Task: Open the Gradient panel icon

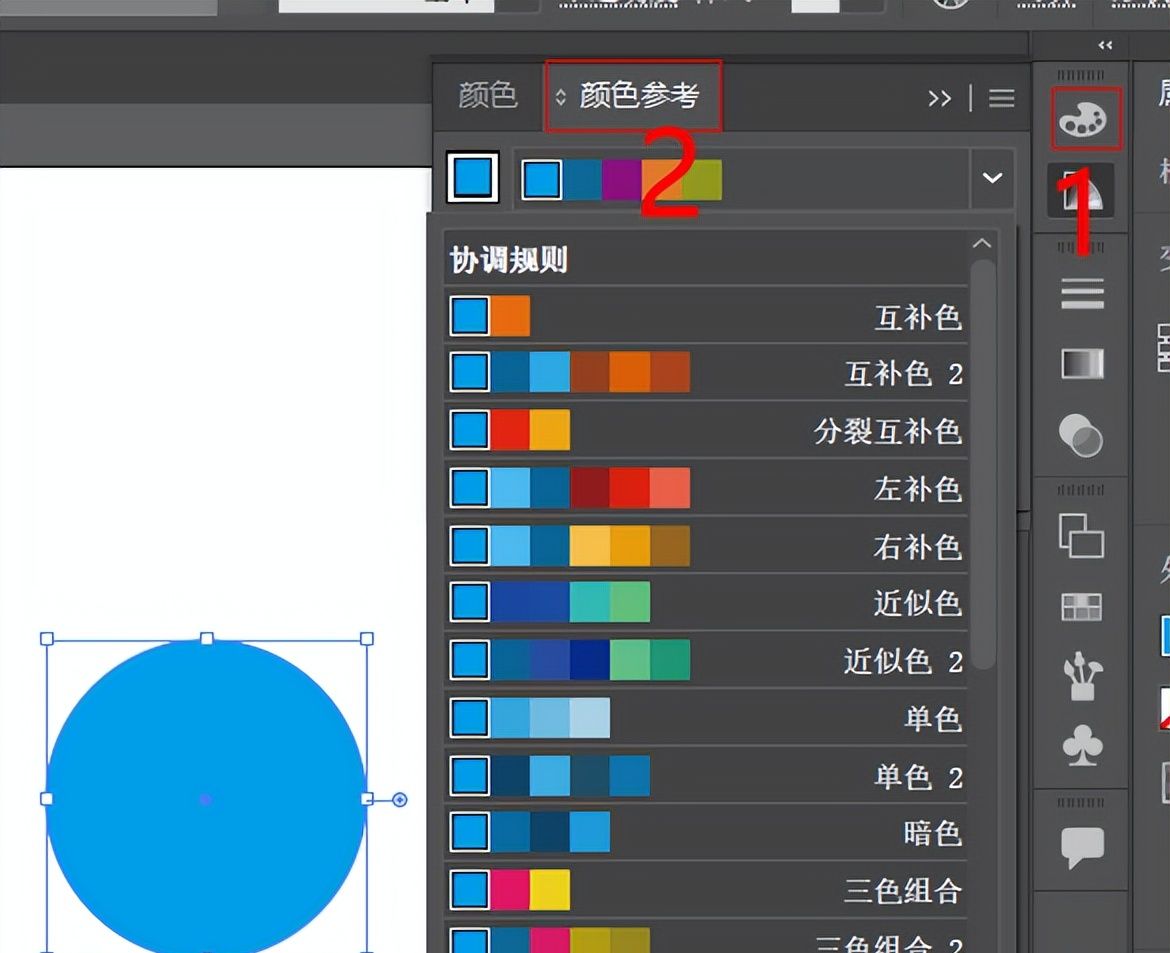Action: (1082, 363)
